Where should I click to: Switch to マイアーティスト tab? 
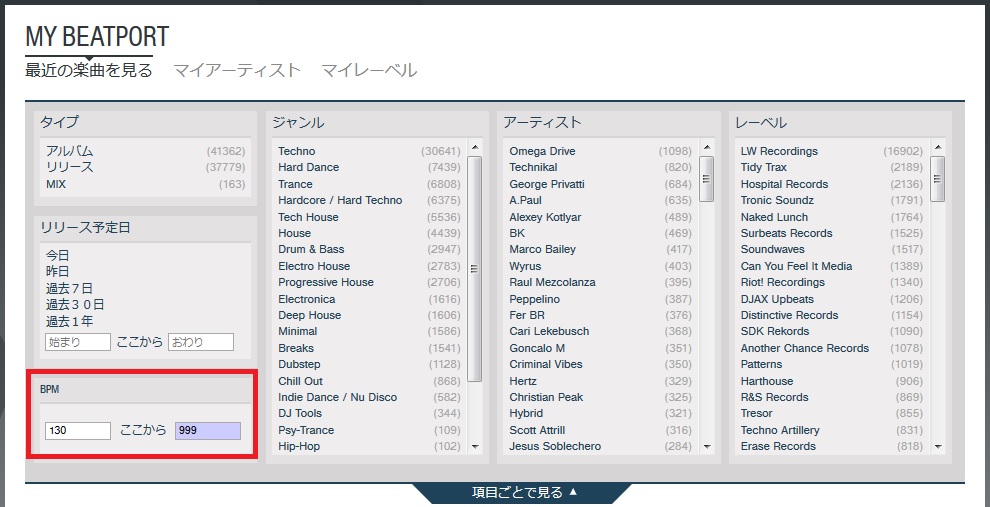click(x=237, y=70)
